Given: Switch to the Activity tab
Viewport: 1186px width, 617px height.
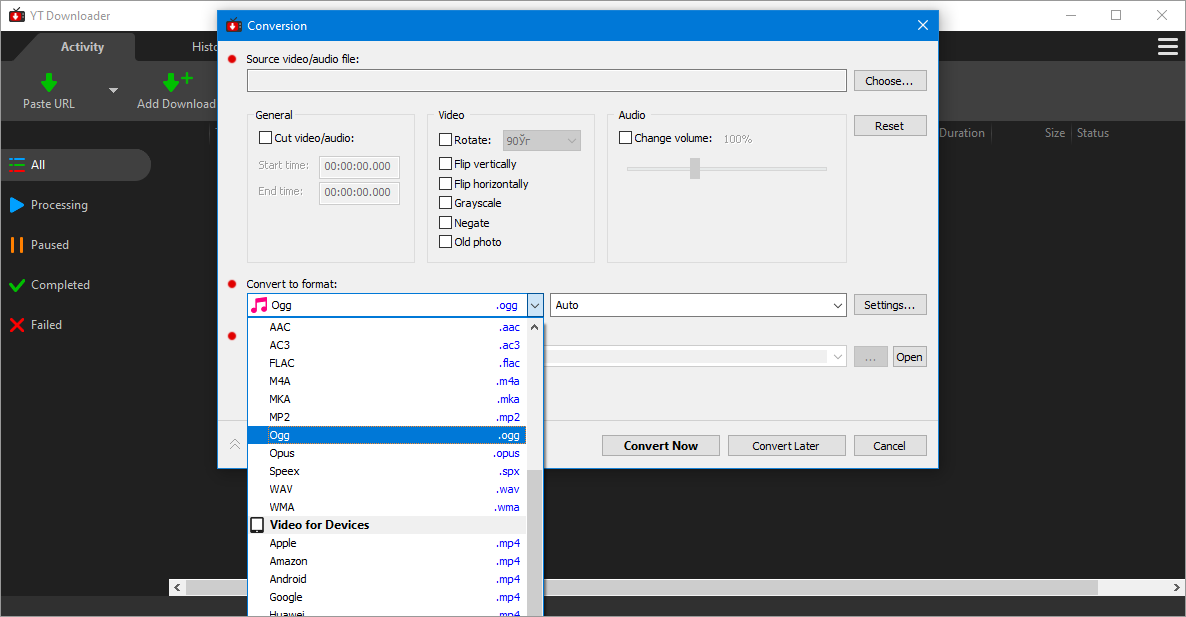Looking at the screenshot, I should [82, 47].
